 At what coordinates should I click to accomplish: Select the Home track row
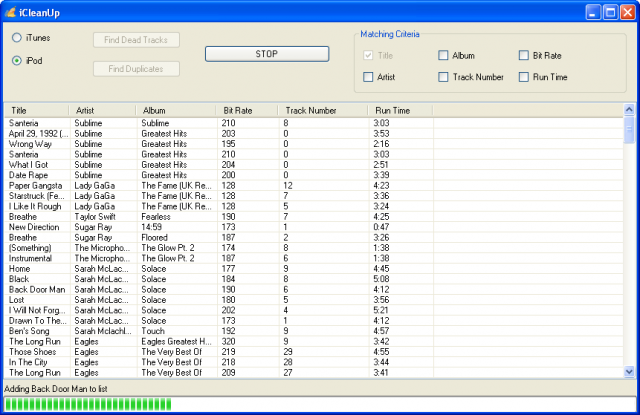314,269
